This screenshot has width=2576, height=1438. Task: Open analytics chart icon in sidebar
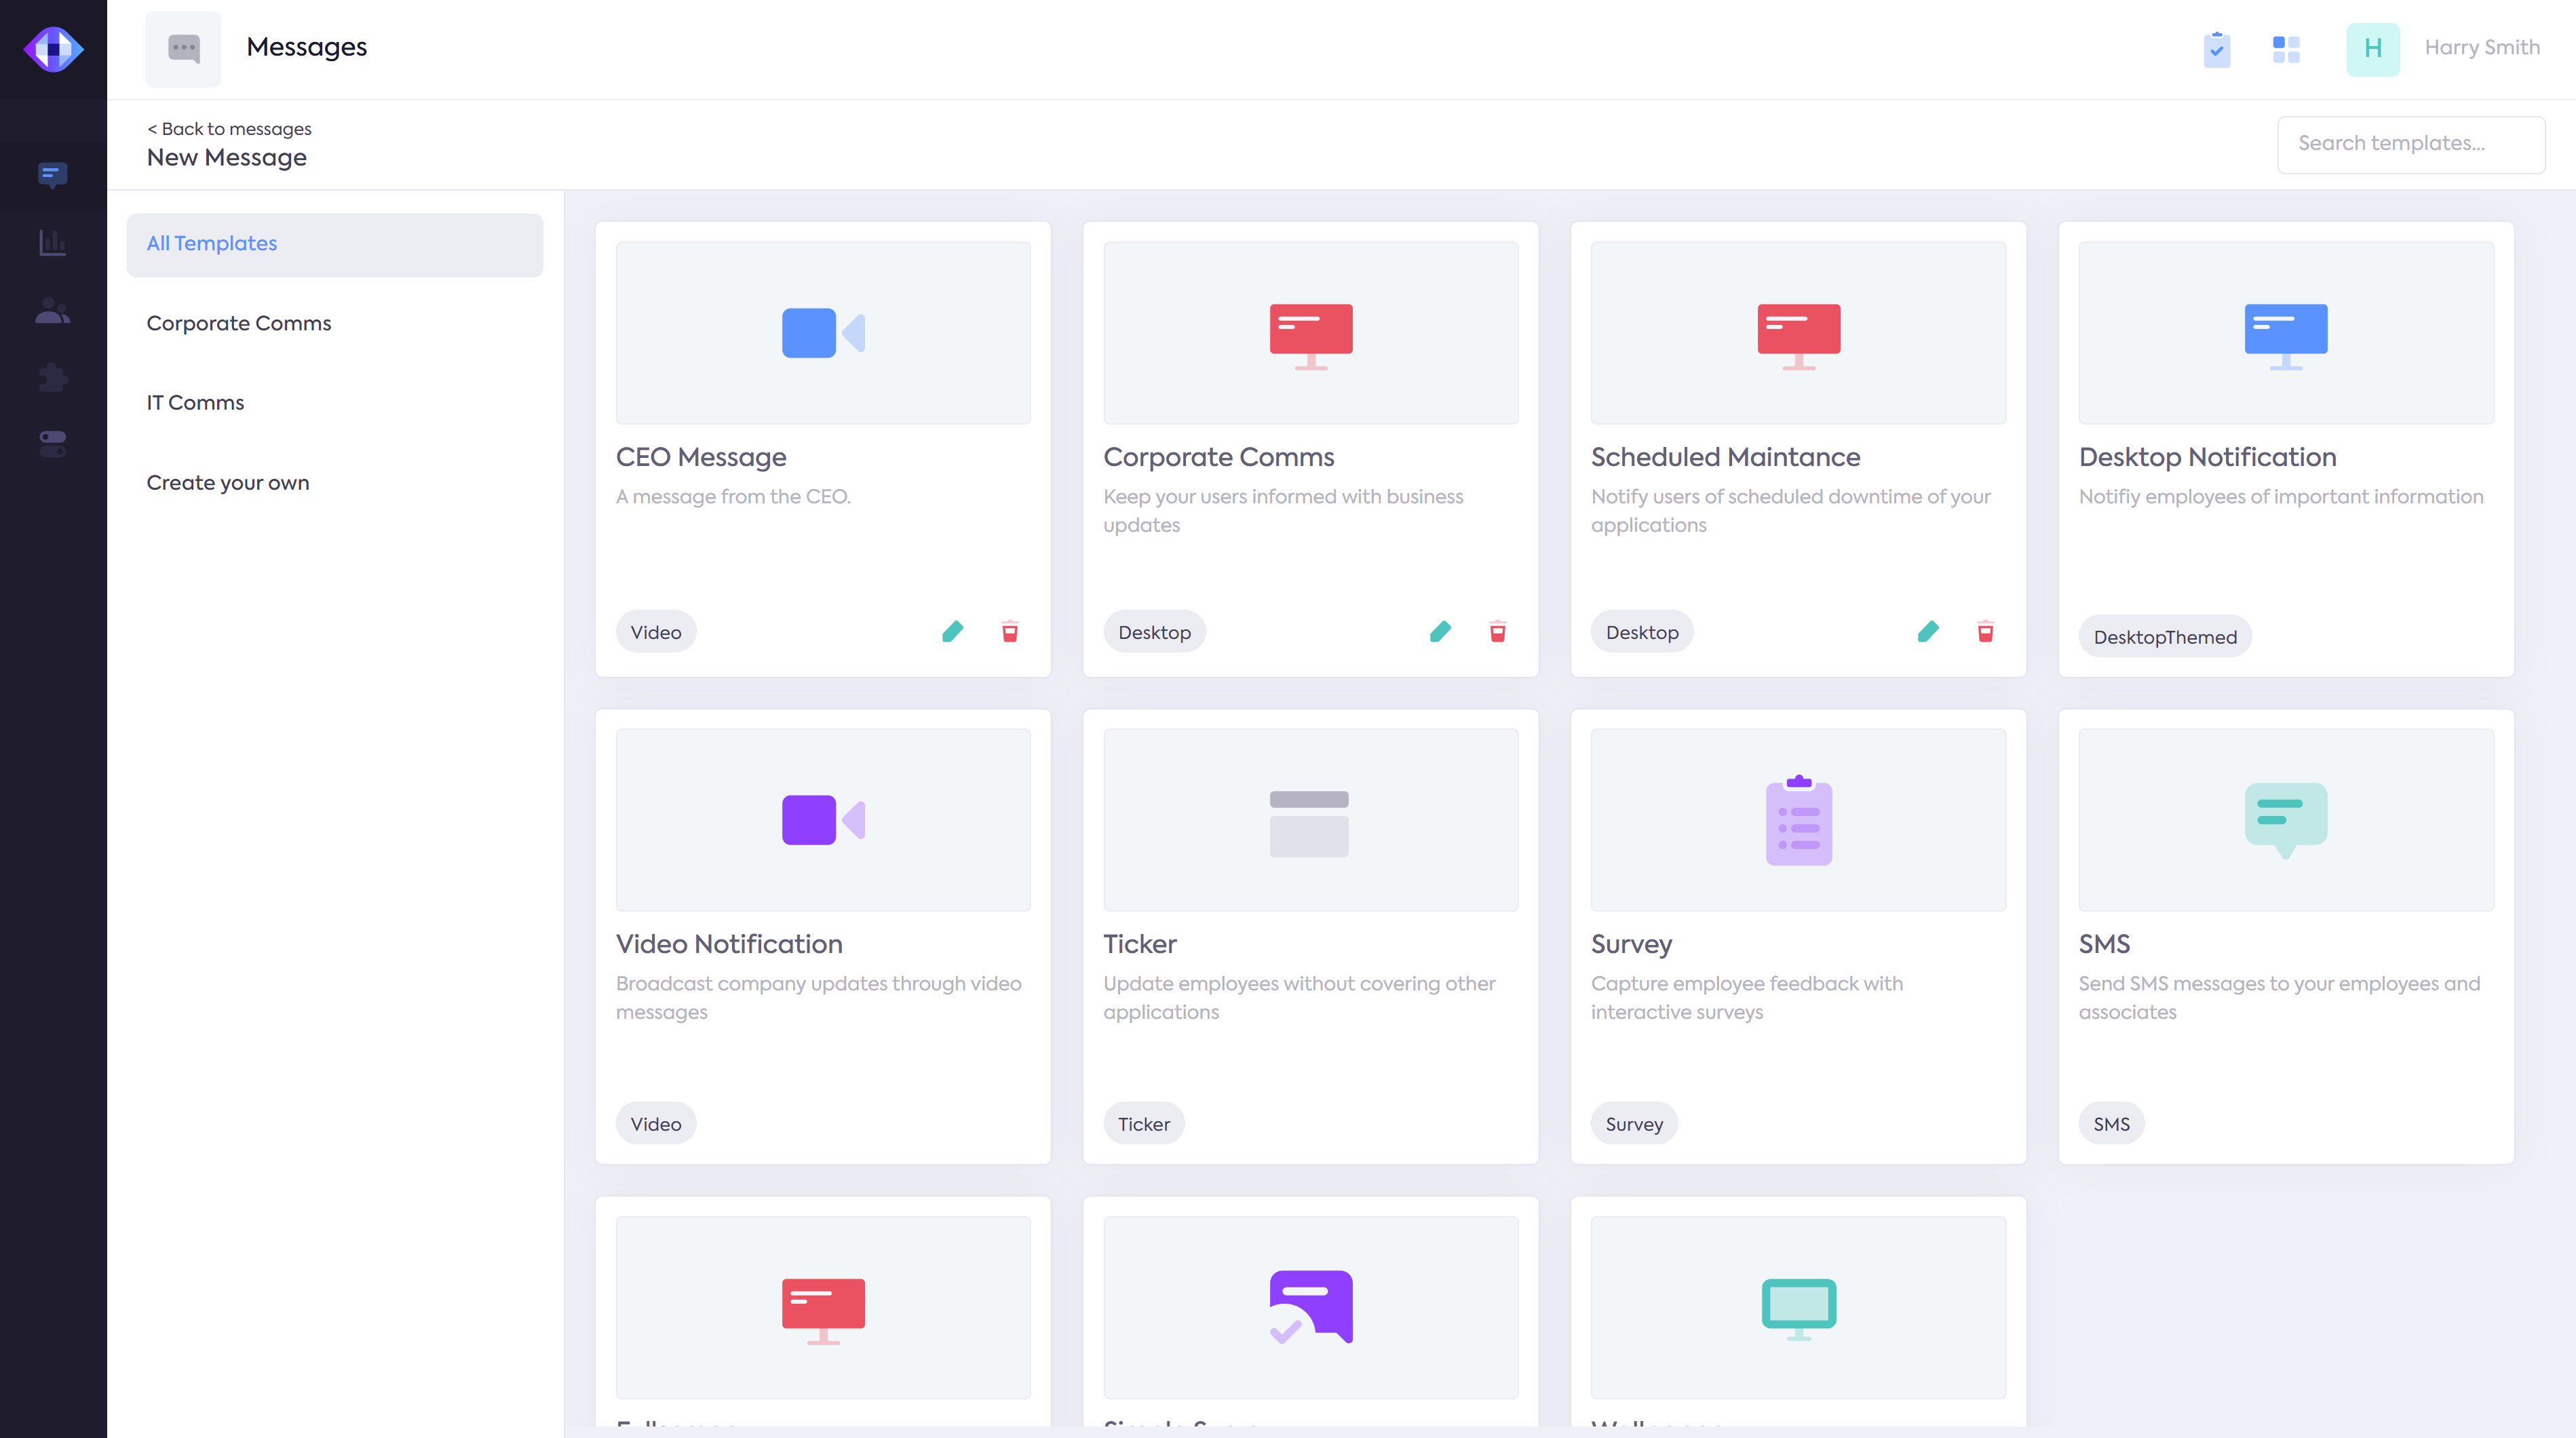[52, 242]
